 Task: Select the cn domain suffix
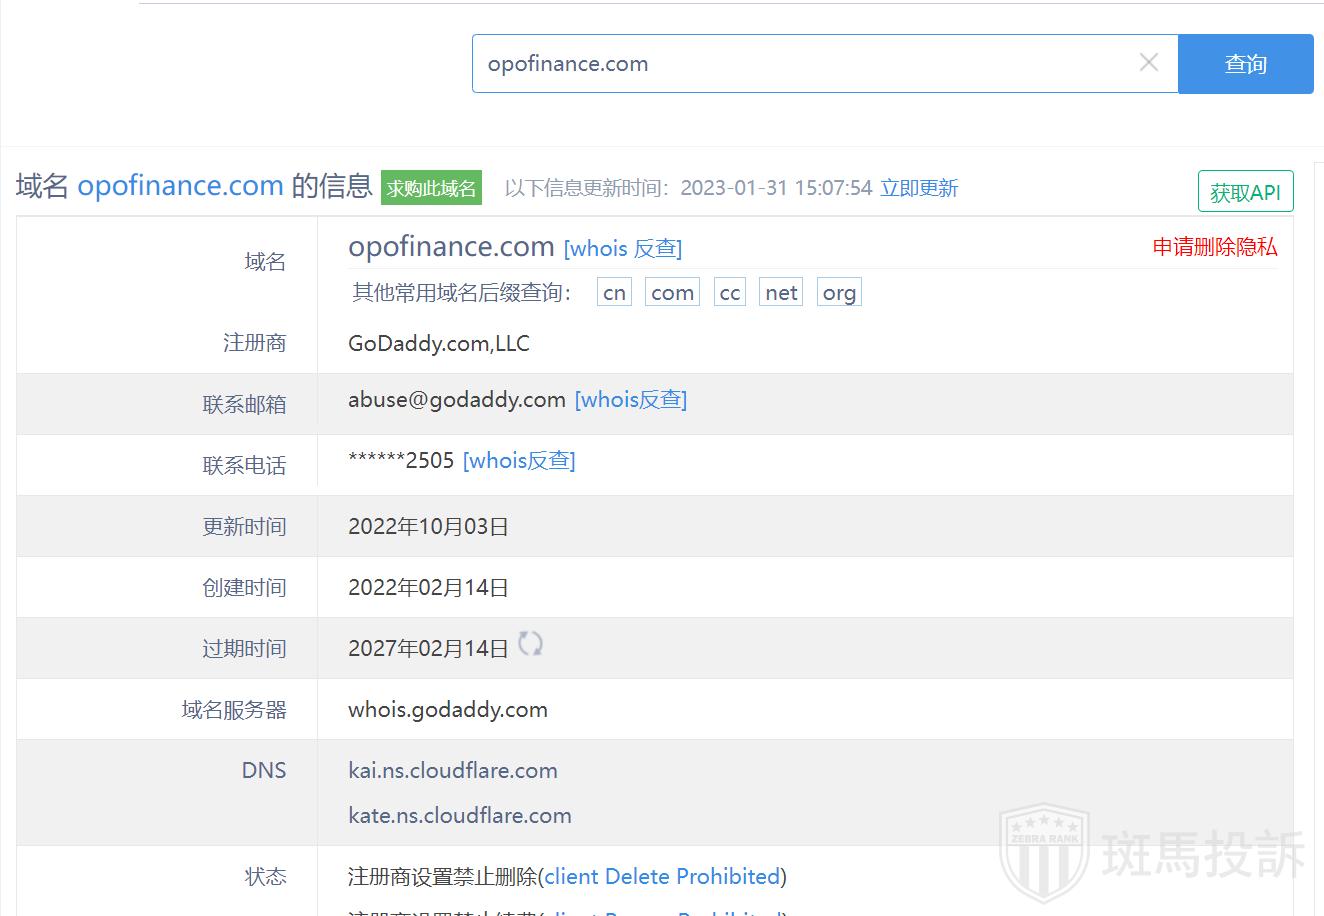pyautogui.click(x=614, y=292)
